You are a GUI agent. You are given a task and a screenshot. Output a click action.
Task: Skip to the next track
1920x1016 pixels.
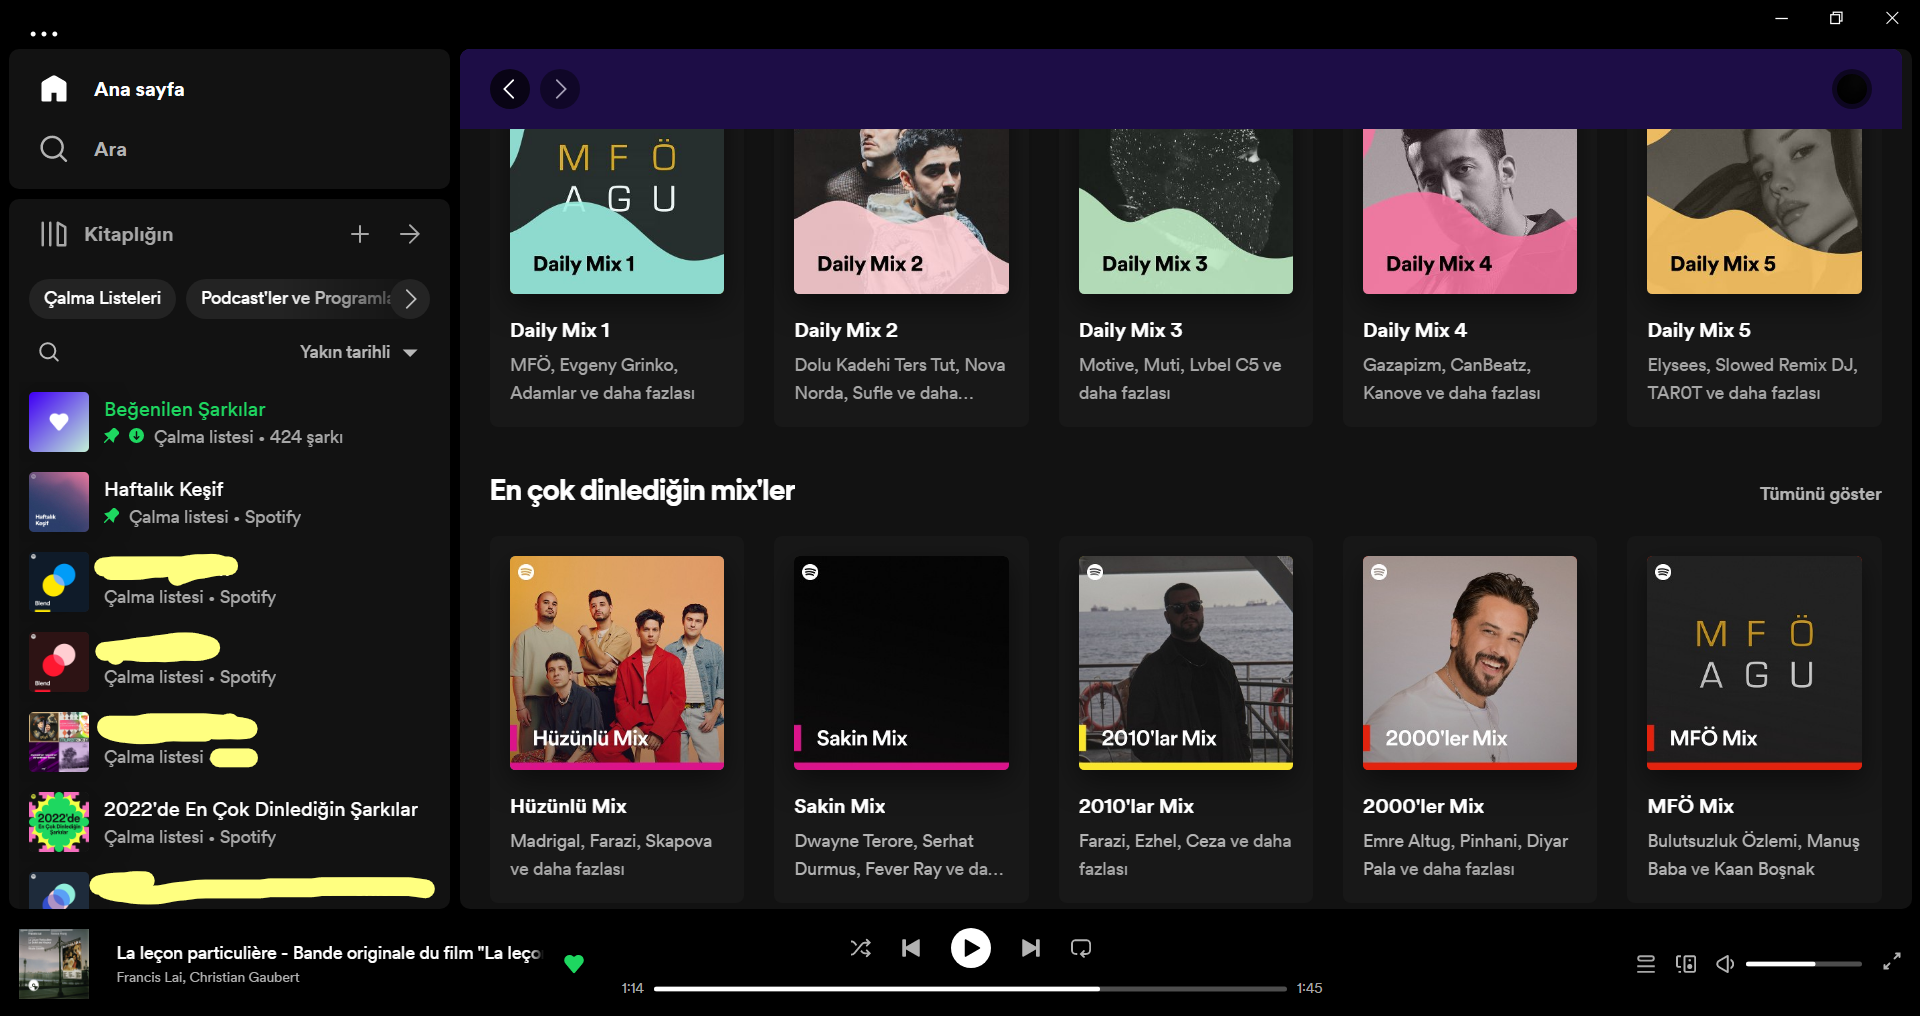[1031, 948]
